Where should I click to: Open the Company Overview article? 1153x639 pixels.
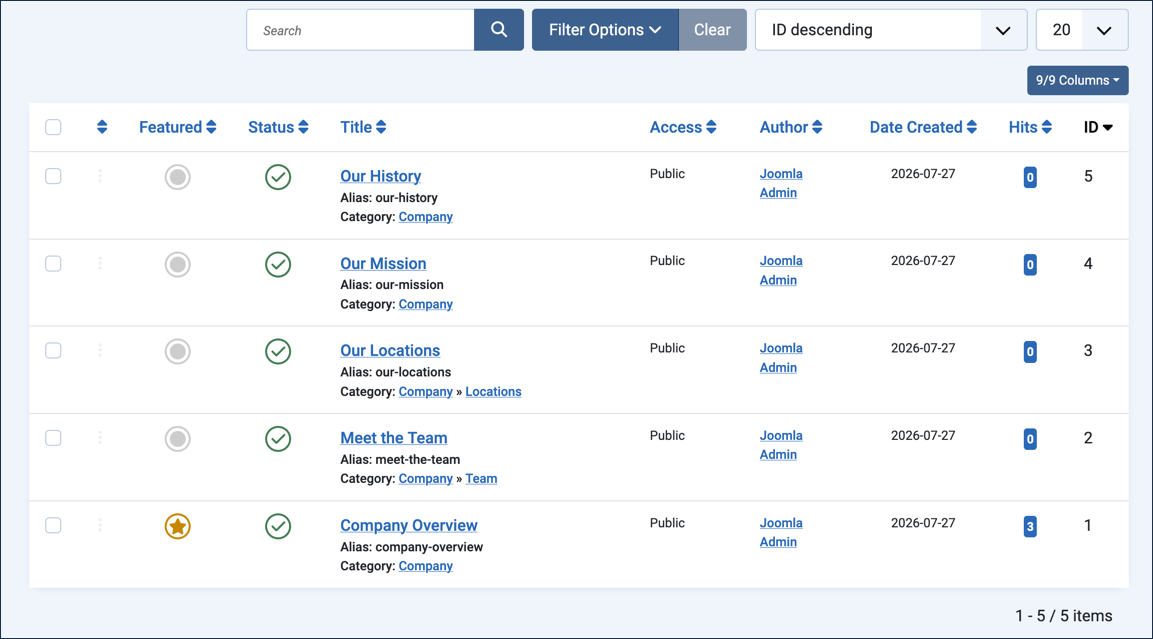(x=409, y=526)
